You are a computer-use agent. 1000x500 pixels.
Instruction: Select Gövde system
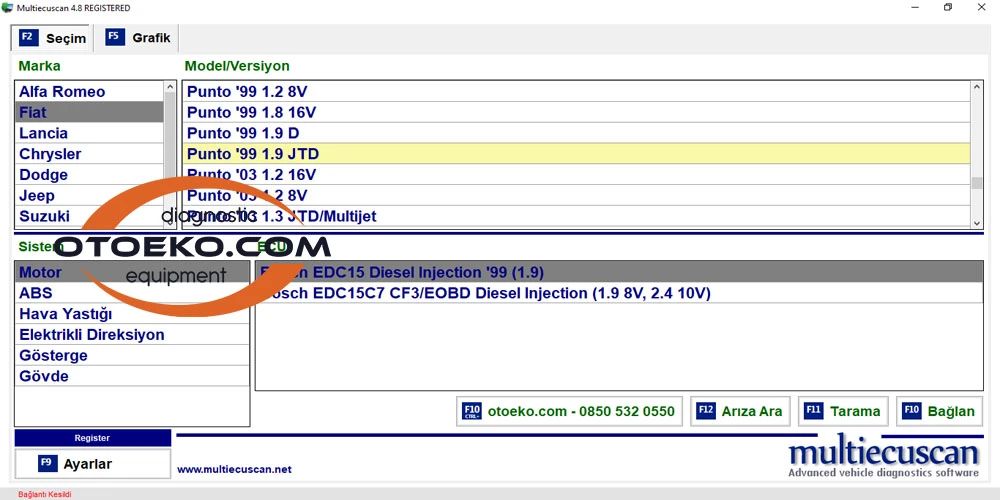(x=132, y=376)
